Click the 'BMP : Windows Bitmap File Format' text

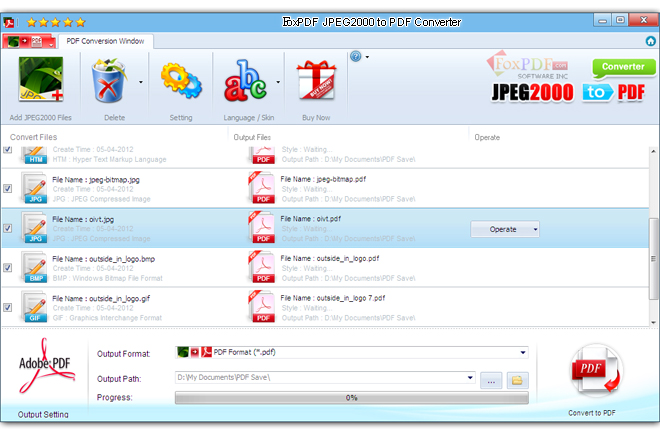108,278
